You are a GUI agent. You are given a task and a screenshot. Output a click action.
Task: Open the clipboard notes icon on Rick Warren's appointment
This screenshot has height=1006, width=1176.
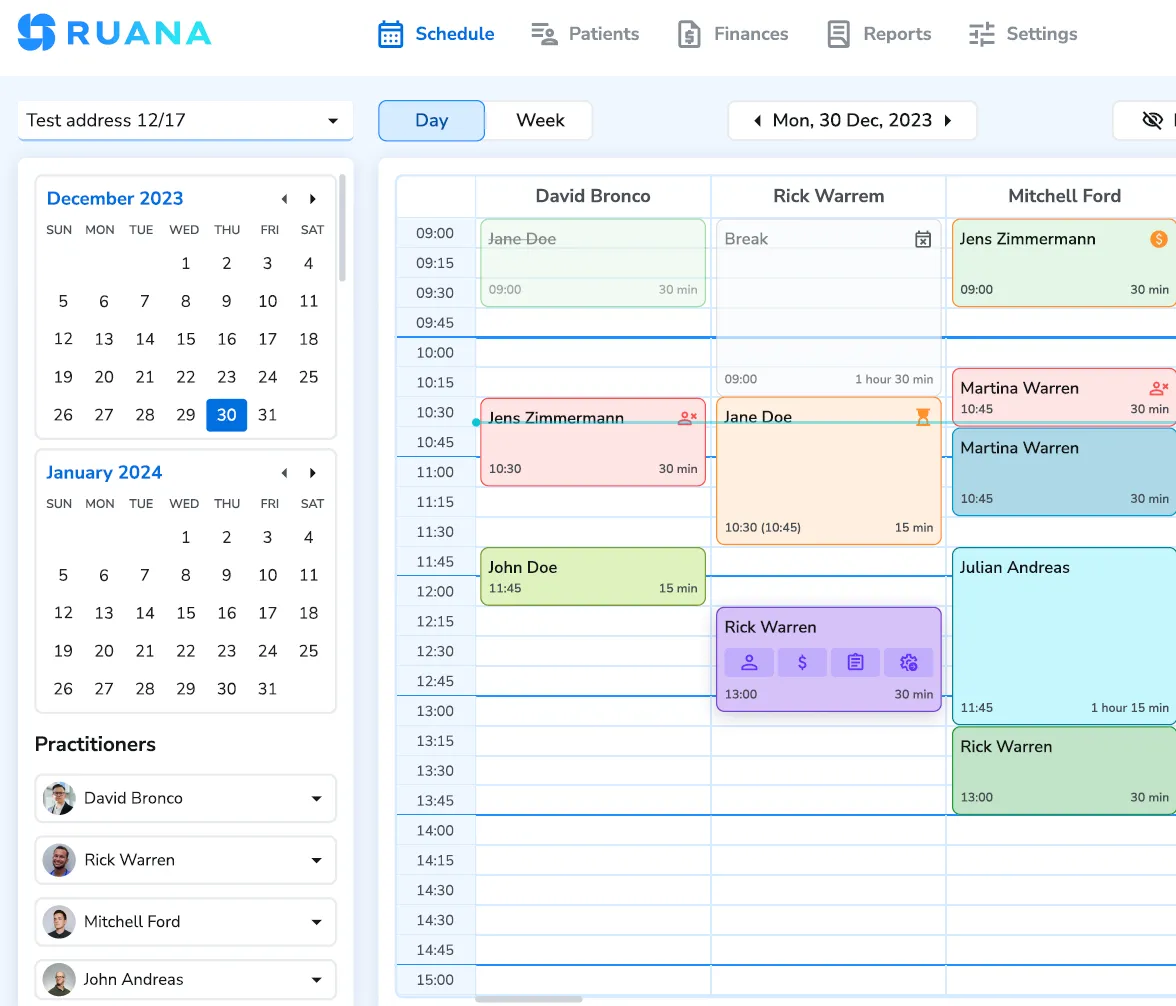click(855, 662)
